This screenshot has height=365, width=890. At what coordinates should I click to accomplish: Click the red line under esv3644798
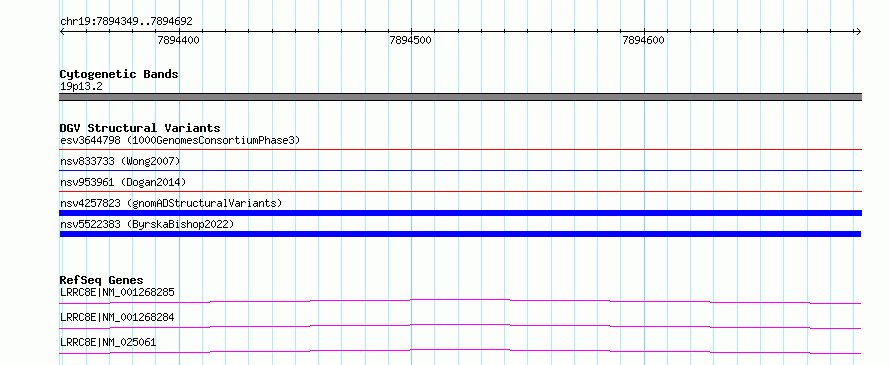pyautogui.click(x=460, y=150)
